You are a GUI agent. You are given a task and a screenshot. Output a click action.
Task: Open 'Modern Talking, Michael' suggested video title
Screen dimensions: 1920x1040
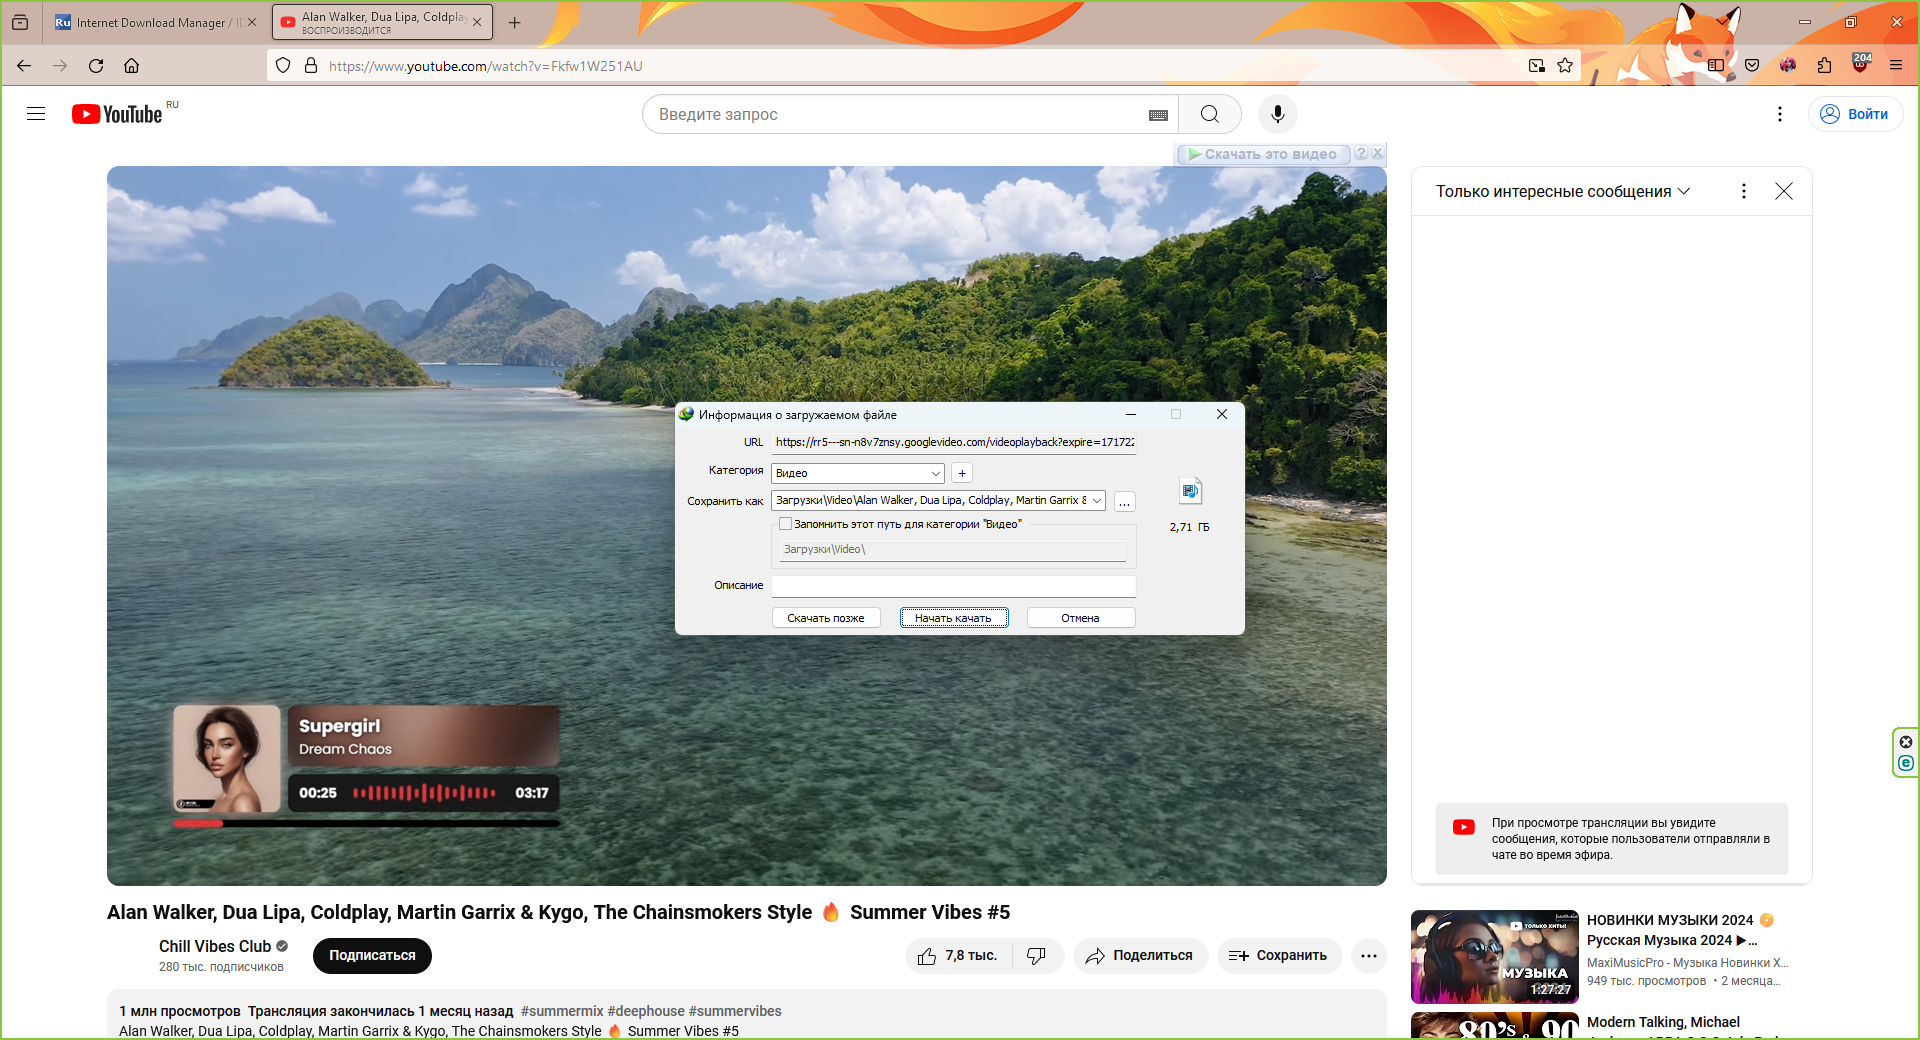(1664, 1022)
